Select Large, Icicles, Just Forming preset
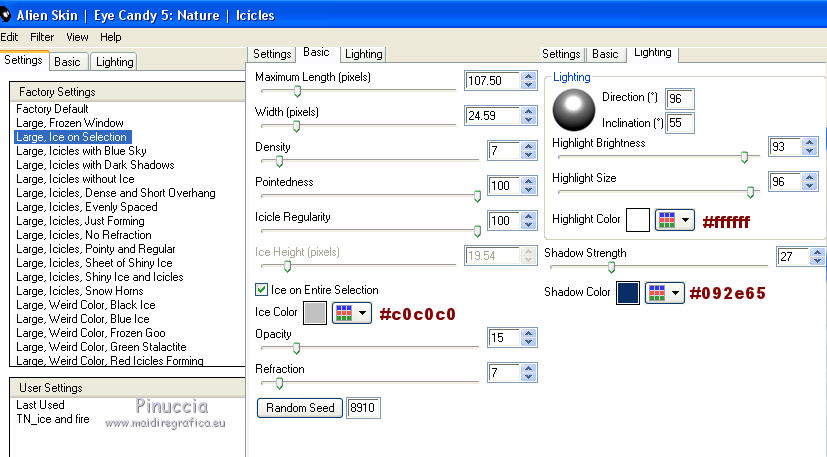Screen dimensions: 827x457 point(80,221)
